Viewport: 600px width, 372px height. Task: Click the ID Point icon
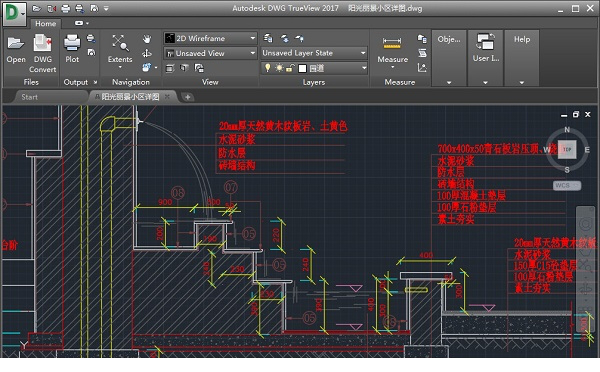(422, 68)
